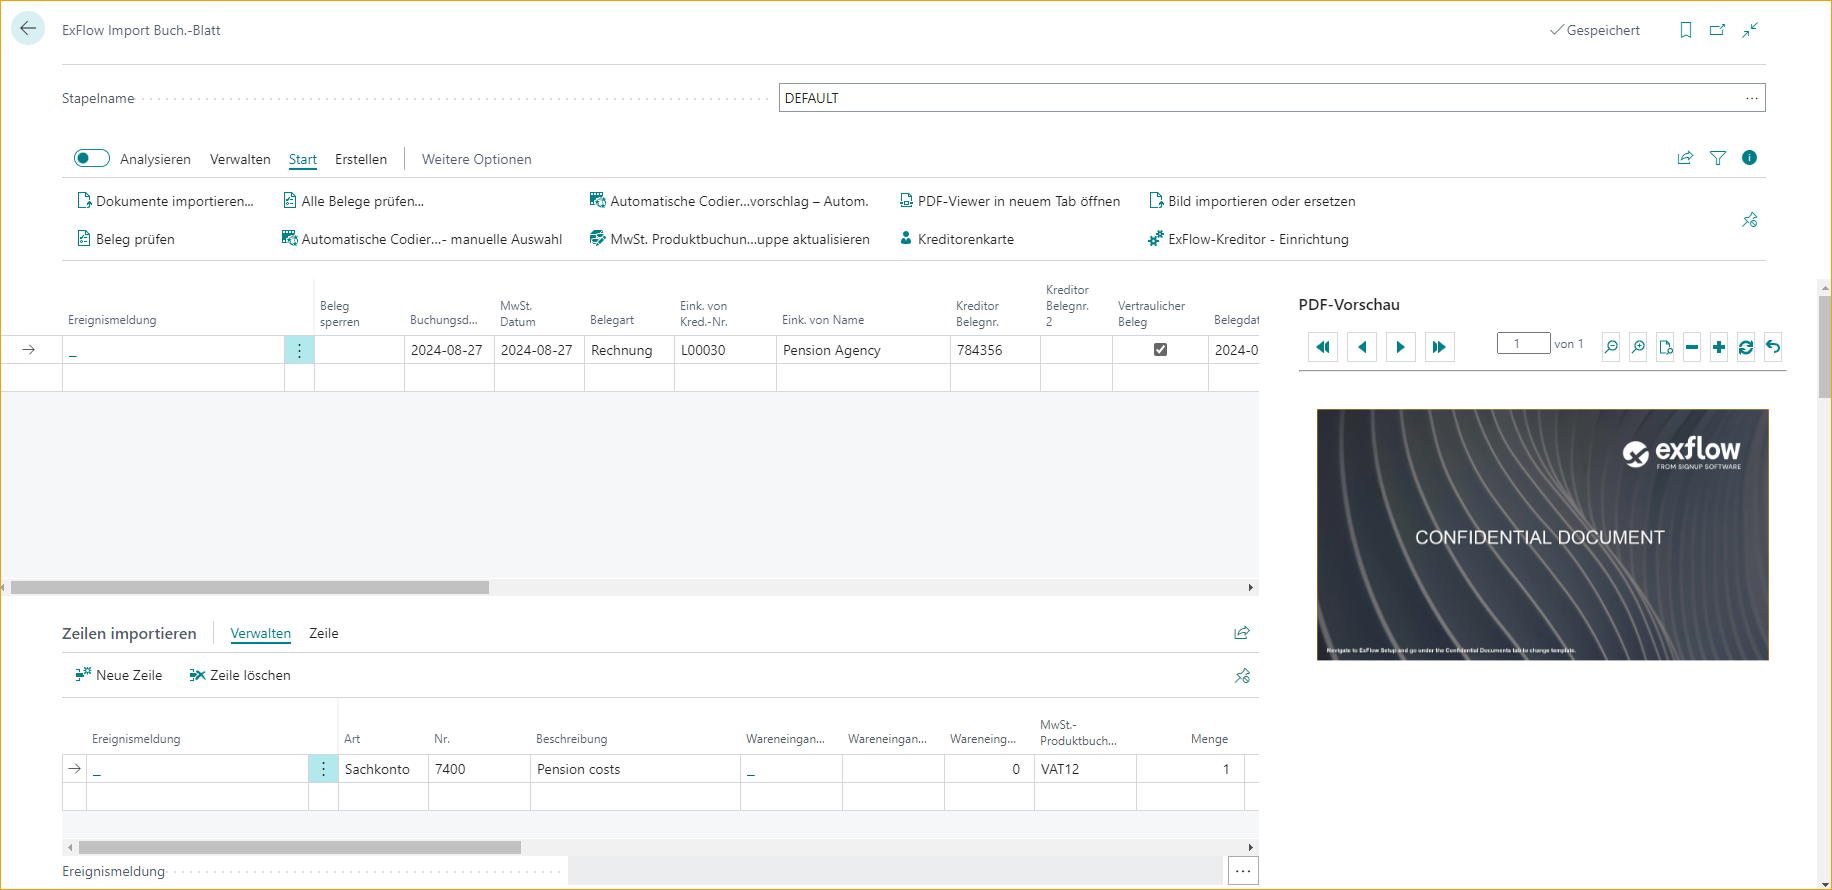1832x890 pixels.
Task: Click the back arrow button
Action: 28,29
